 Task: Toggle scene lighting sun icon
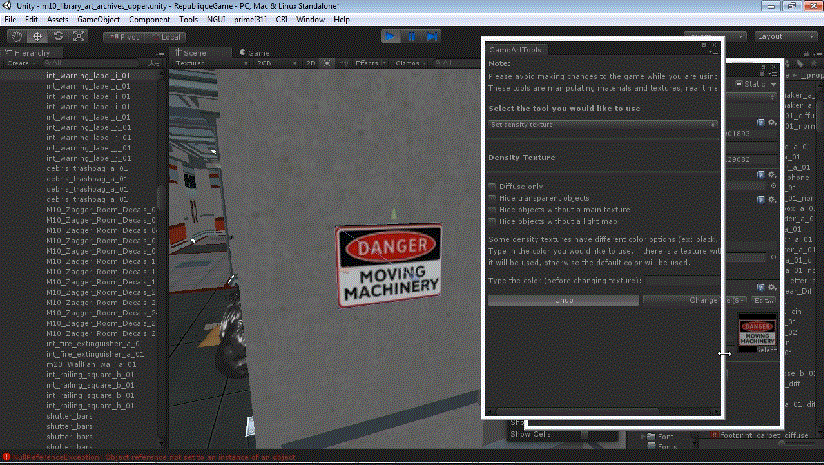pyautogui.click(x=327, y=64)
